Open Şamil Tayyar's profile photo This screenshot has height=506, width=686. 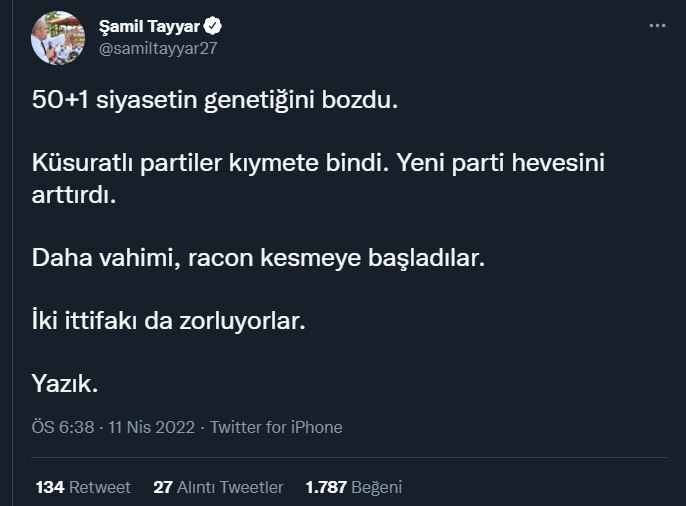click(58, 38)
